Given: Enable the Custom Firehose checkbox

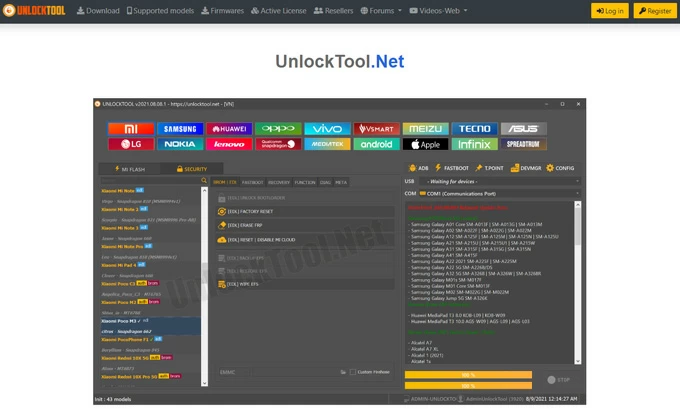Looking at the screenshot, I should [x=353, y=371].
